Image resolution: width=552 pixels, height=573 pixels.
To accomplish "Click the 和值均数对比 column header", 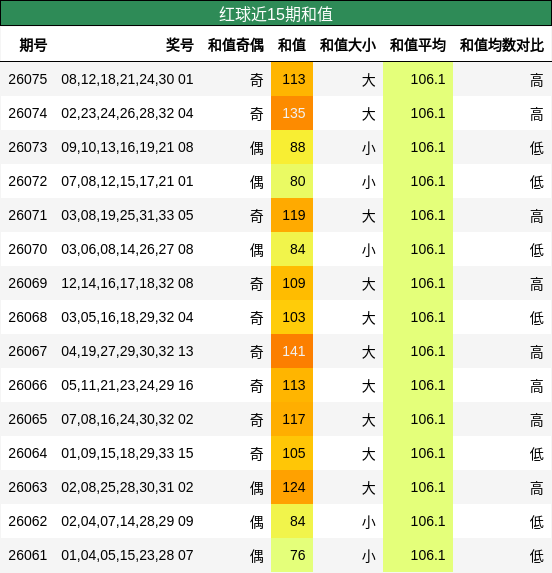I will (502, 45).
